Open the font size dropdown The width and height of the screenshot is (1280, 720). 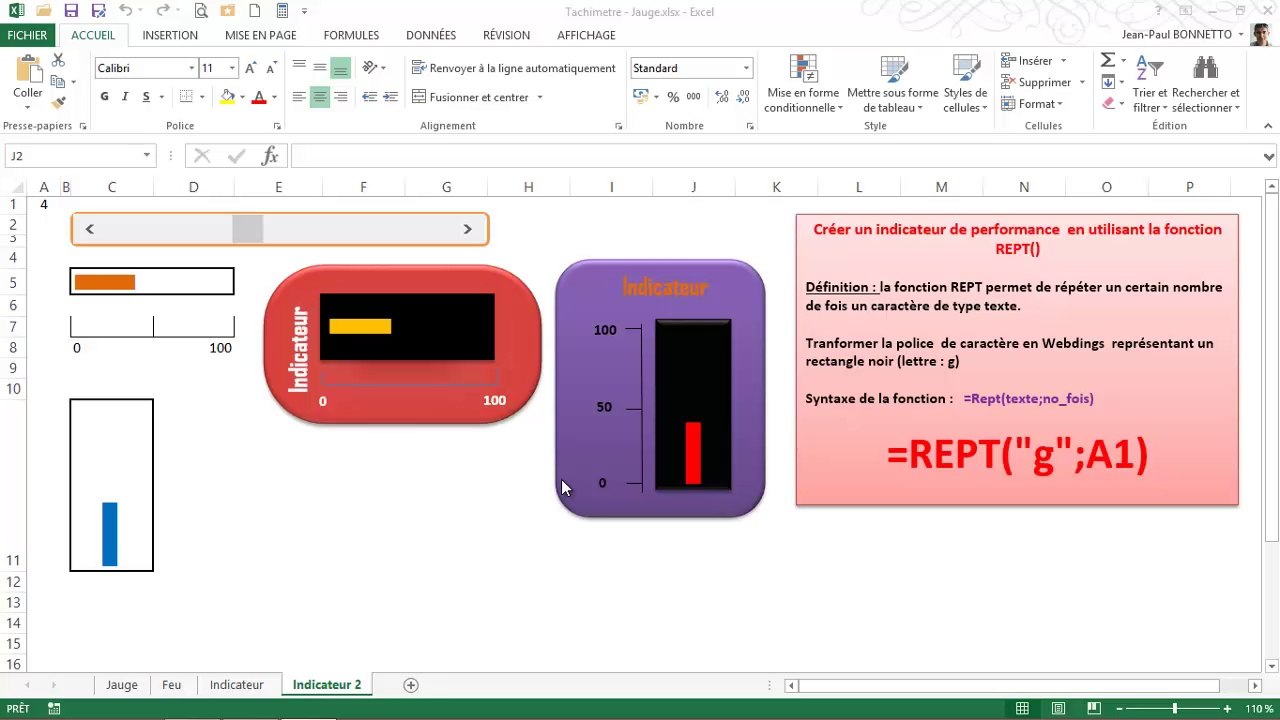click(232, 68)
